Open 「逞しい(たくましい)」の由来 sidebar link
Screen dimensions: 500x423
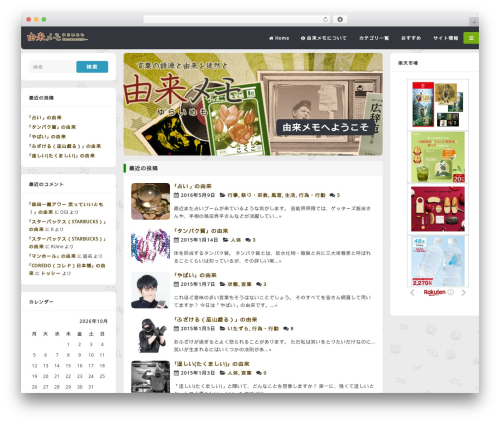(62, 156)
